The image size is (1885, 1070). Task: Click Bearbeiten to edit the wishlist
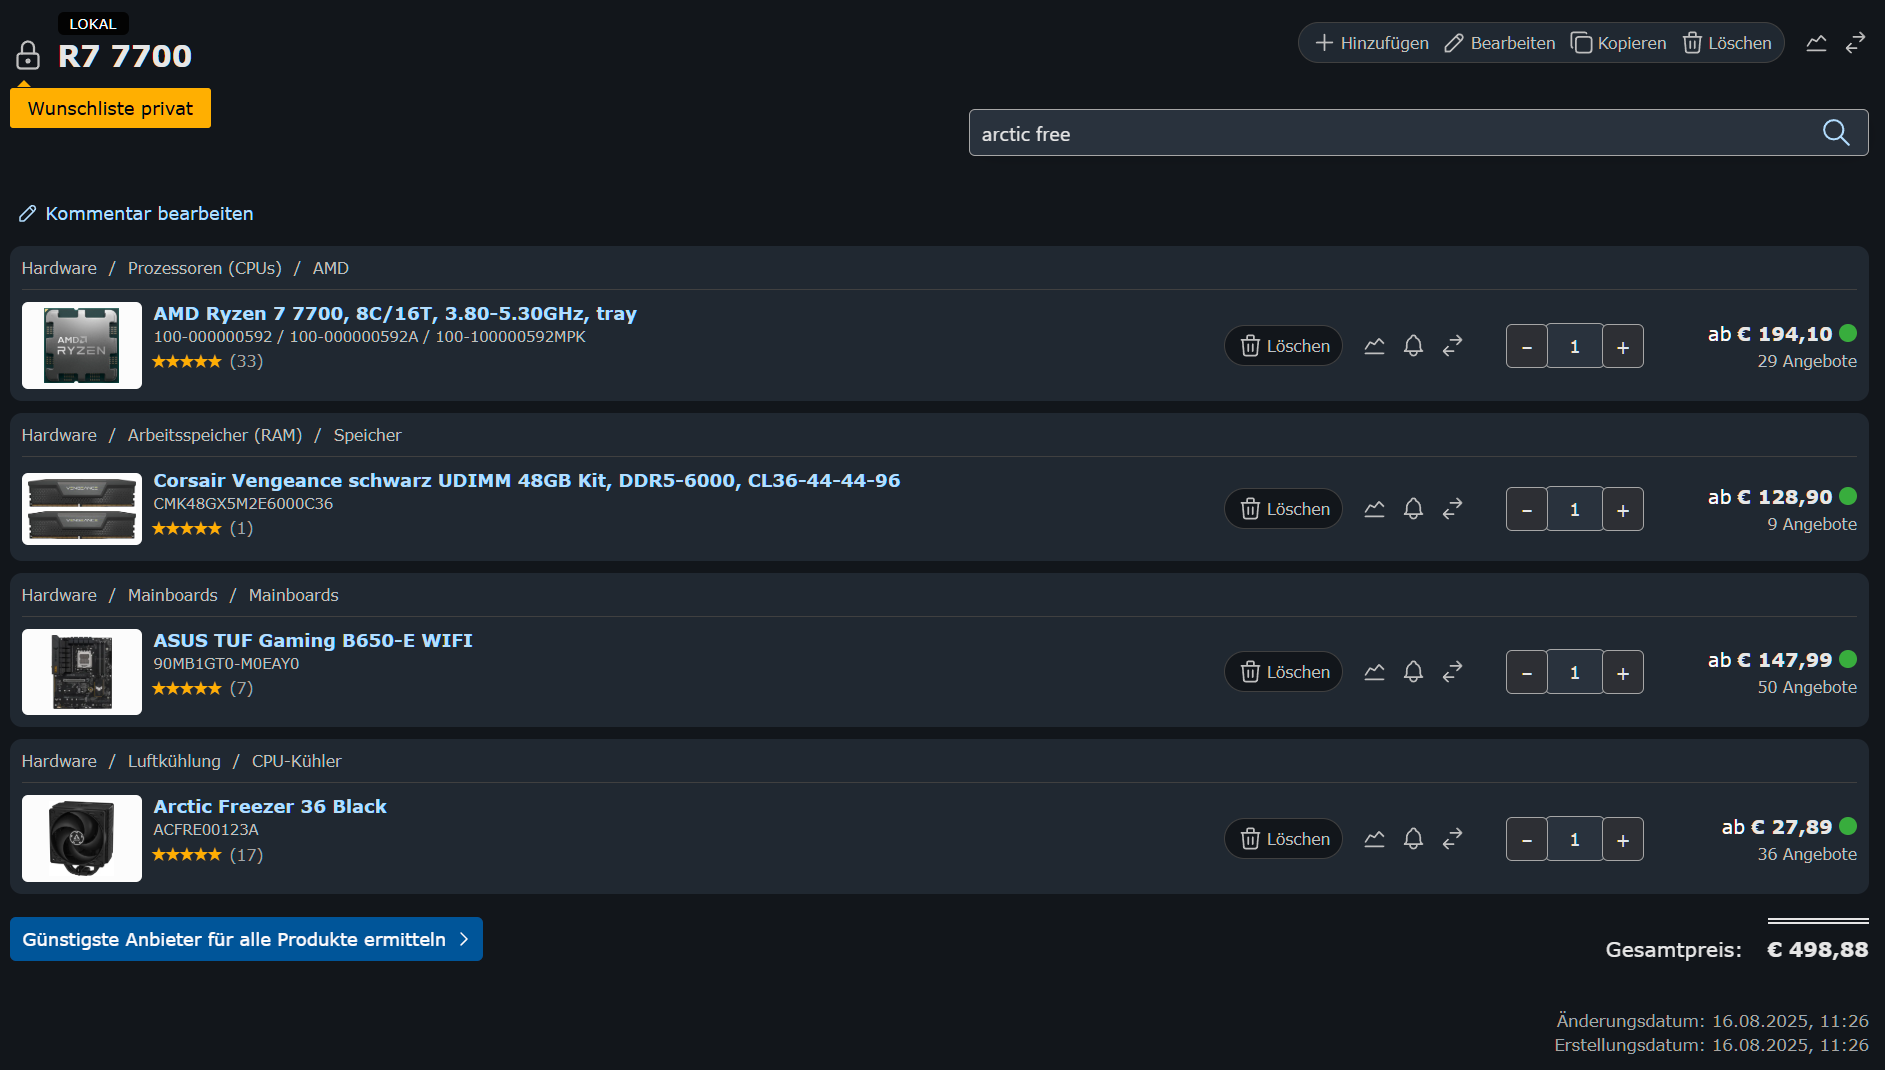pyautogui.click(x=1500, y=43)
